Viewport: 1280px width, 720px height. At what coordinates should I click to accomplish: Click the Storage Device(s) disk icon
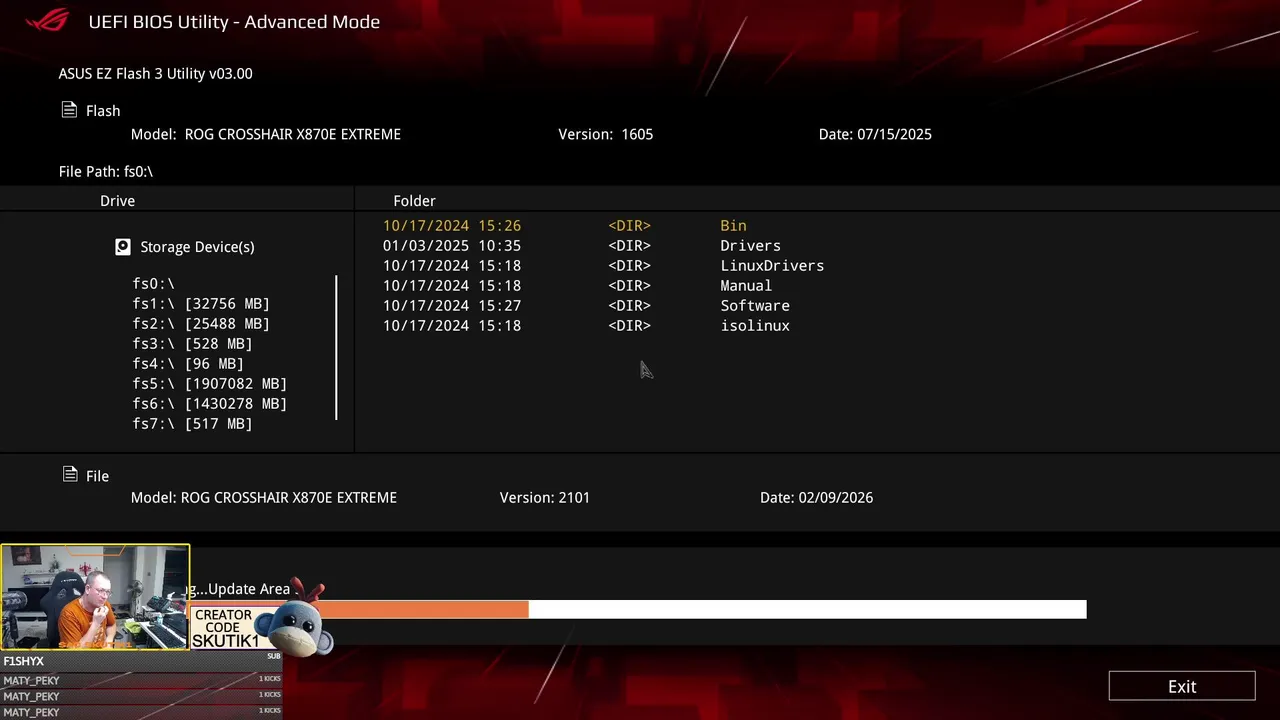pos(123,246)
